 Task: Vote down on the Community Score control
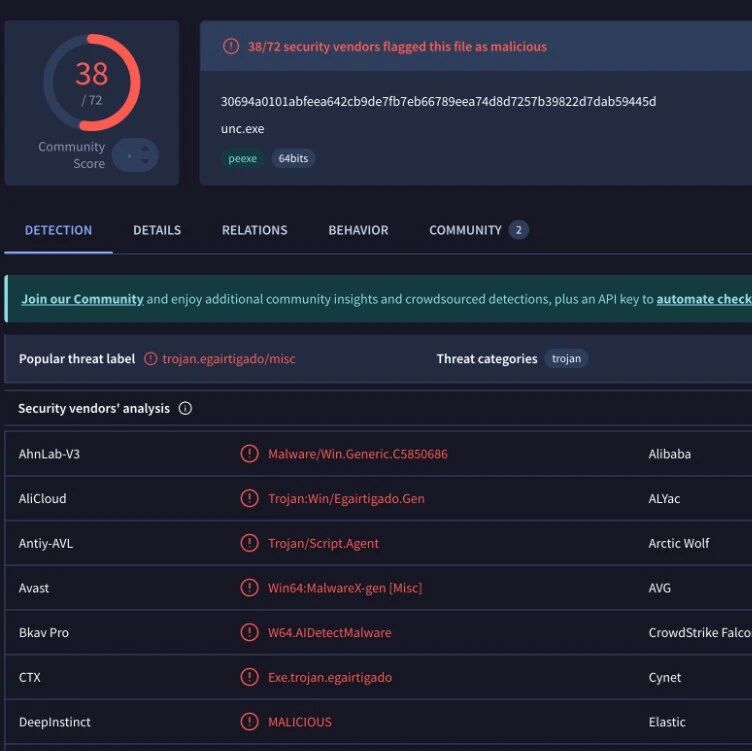point(145,161)
